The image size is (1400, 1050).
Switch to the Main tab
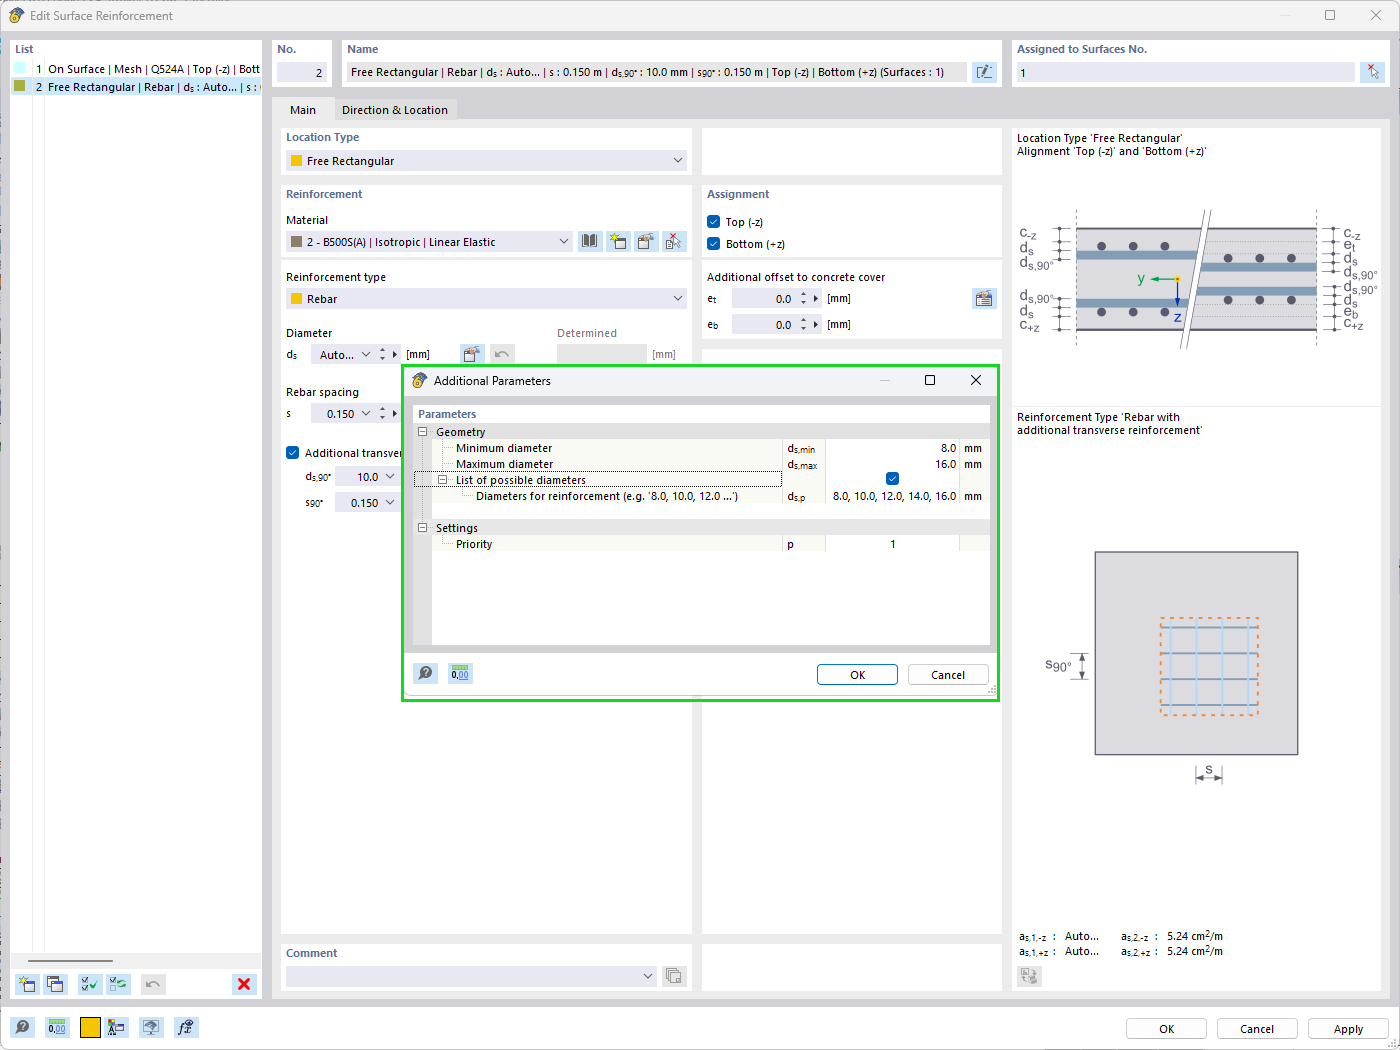click(303, 110)
